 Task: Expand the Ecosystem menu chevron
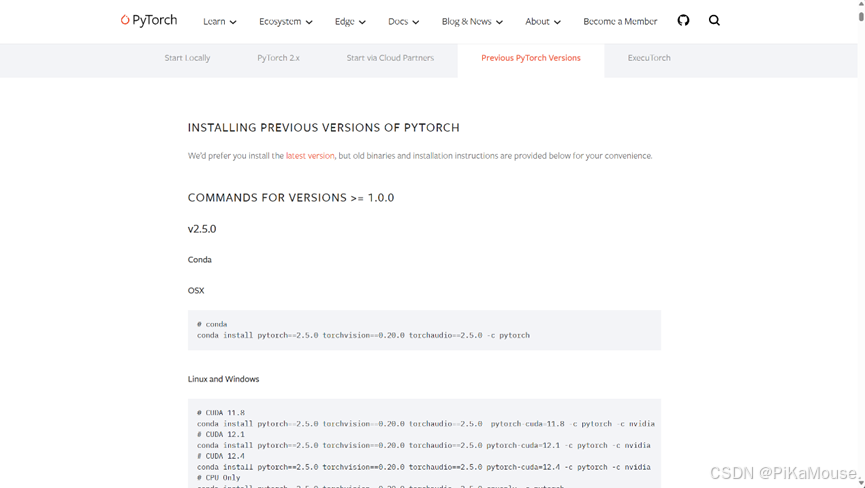pos(309,22)
